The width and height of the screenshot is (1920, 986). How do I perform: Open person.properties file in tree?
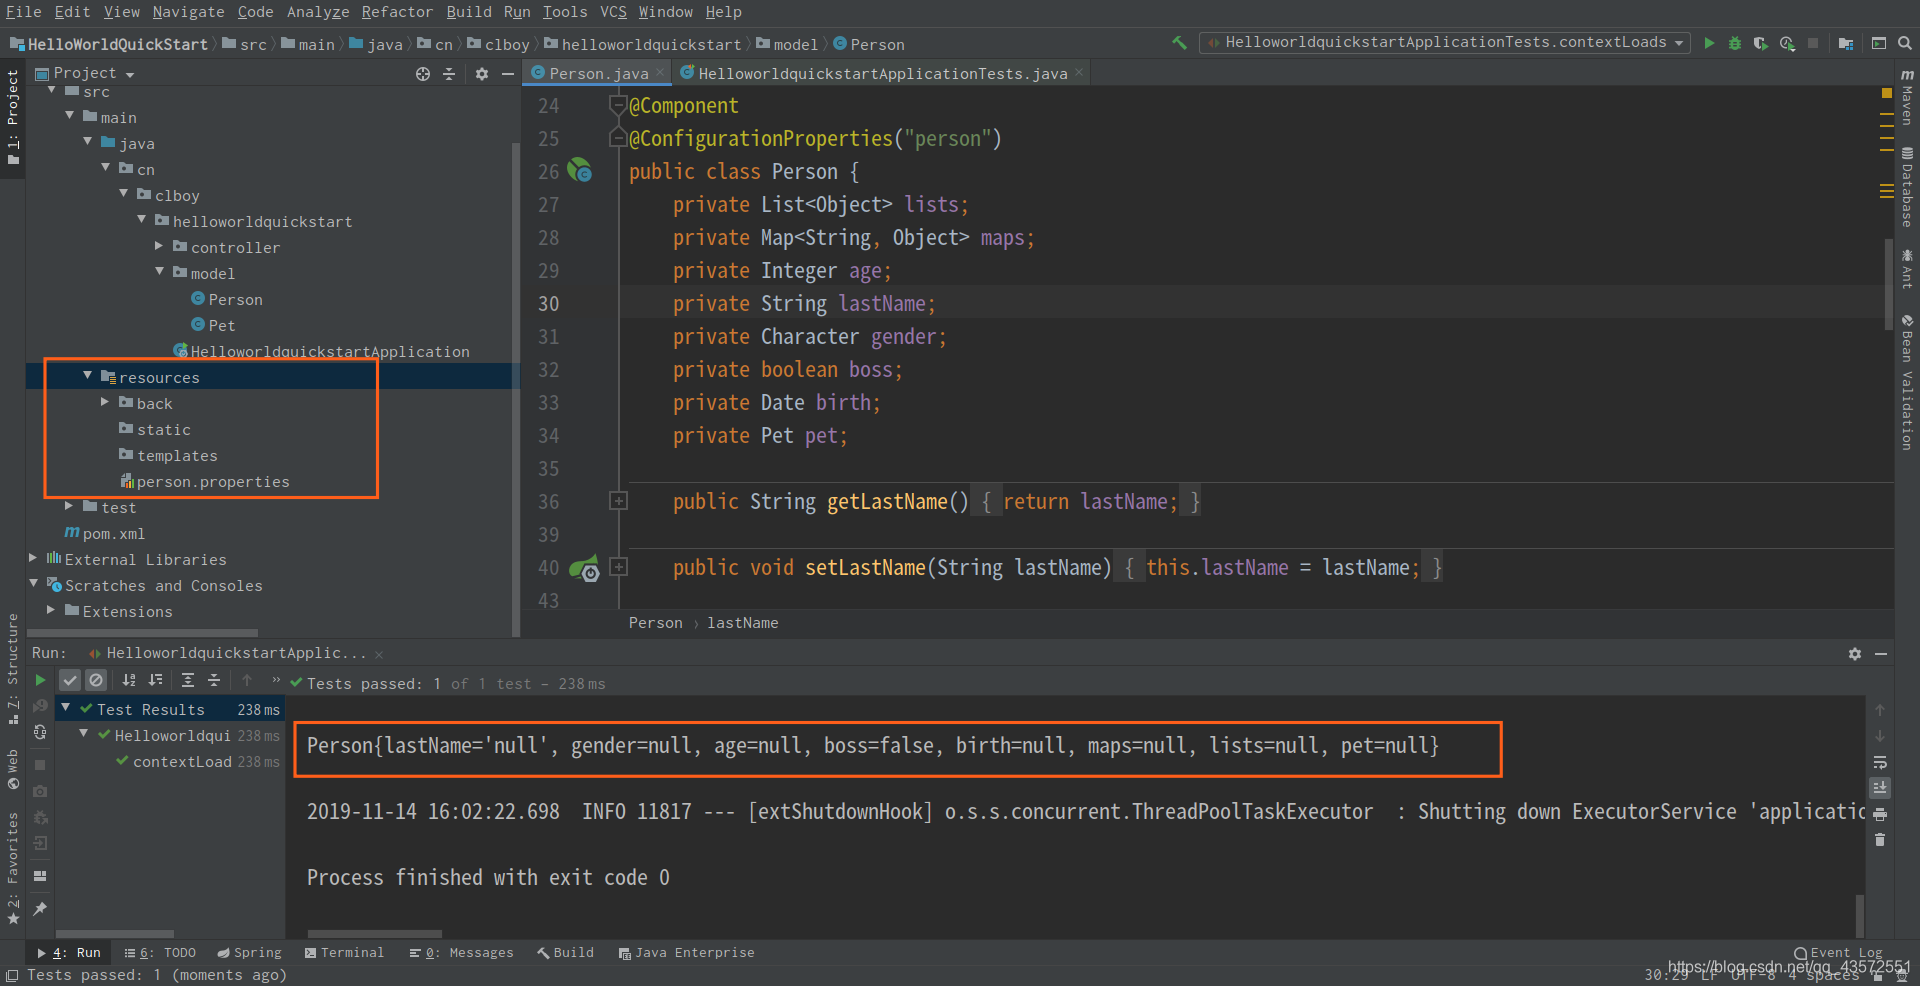coord(212,482)
